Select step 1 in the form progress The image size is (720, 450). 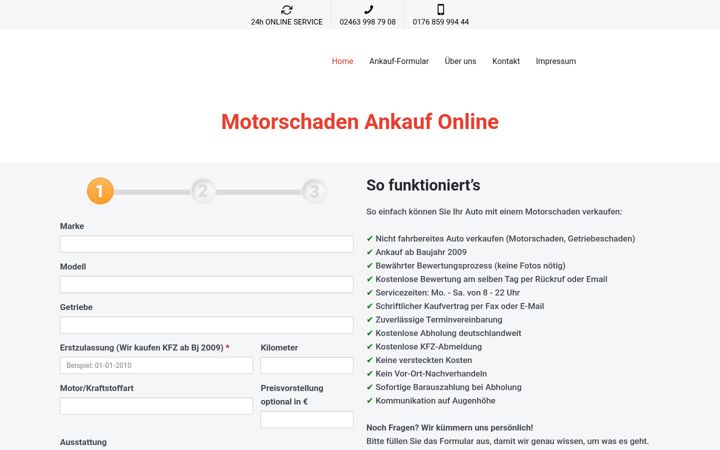coord(100,191)
